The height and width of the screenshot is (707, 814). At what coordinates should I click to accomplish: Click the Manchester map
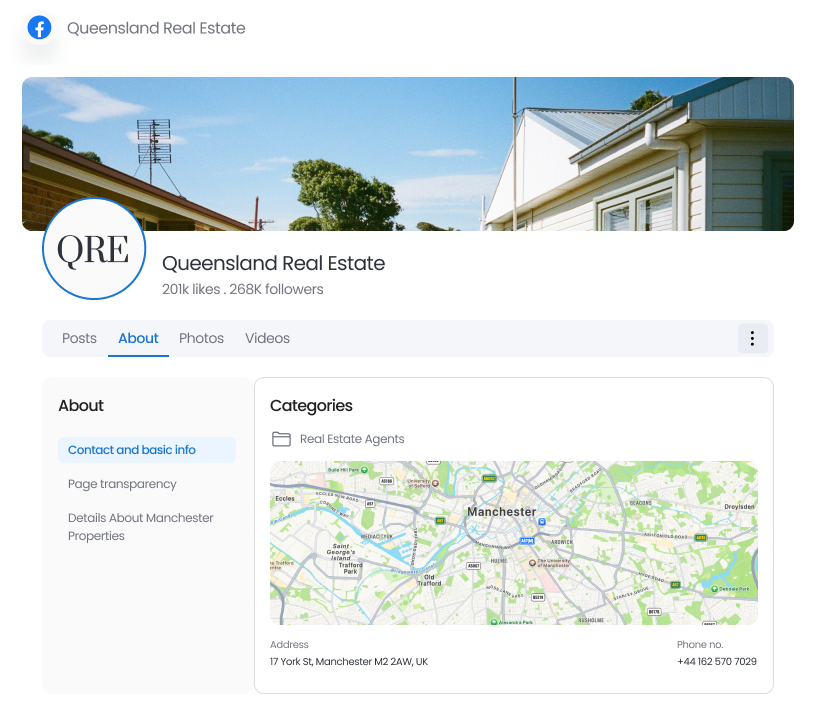(x=514, y=543)
